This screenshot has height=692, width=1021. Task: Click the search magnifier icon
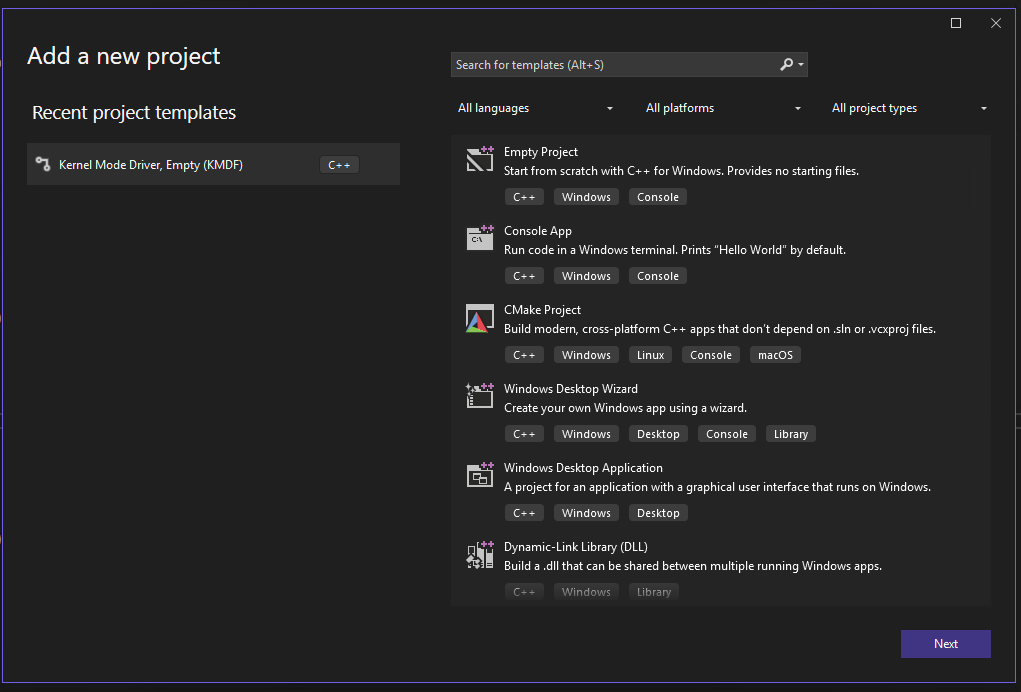(x=786, y=64)
